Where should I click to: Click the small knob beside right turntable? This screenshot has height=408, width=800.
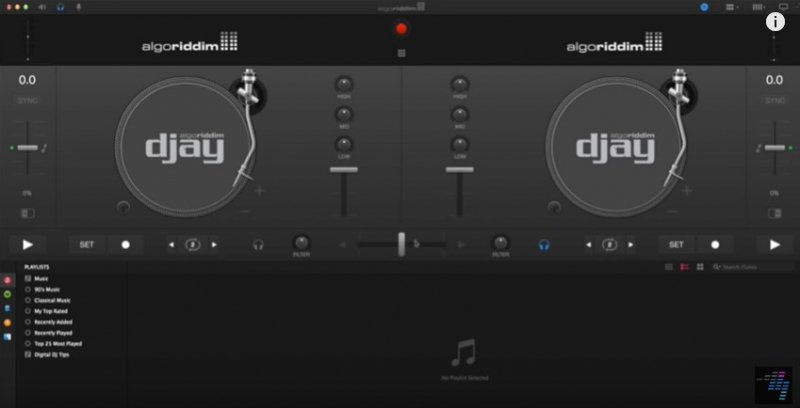pos(554,208)
